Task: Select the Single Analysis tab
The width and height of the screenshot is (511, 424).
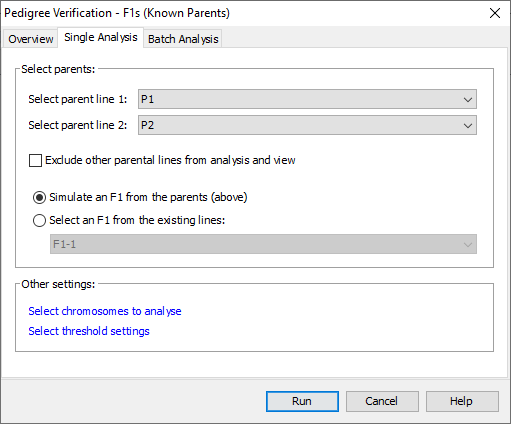Action: pos(101,37)
